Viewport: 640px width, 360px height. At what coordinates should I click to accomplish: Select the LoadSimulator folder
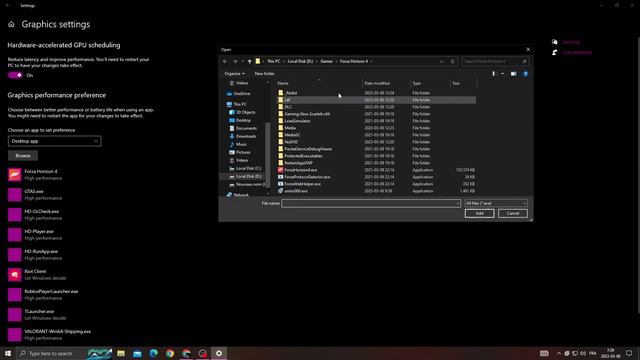click(x=376, y=121)
